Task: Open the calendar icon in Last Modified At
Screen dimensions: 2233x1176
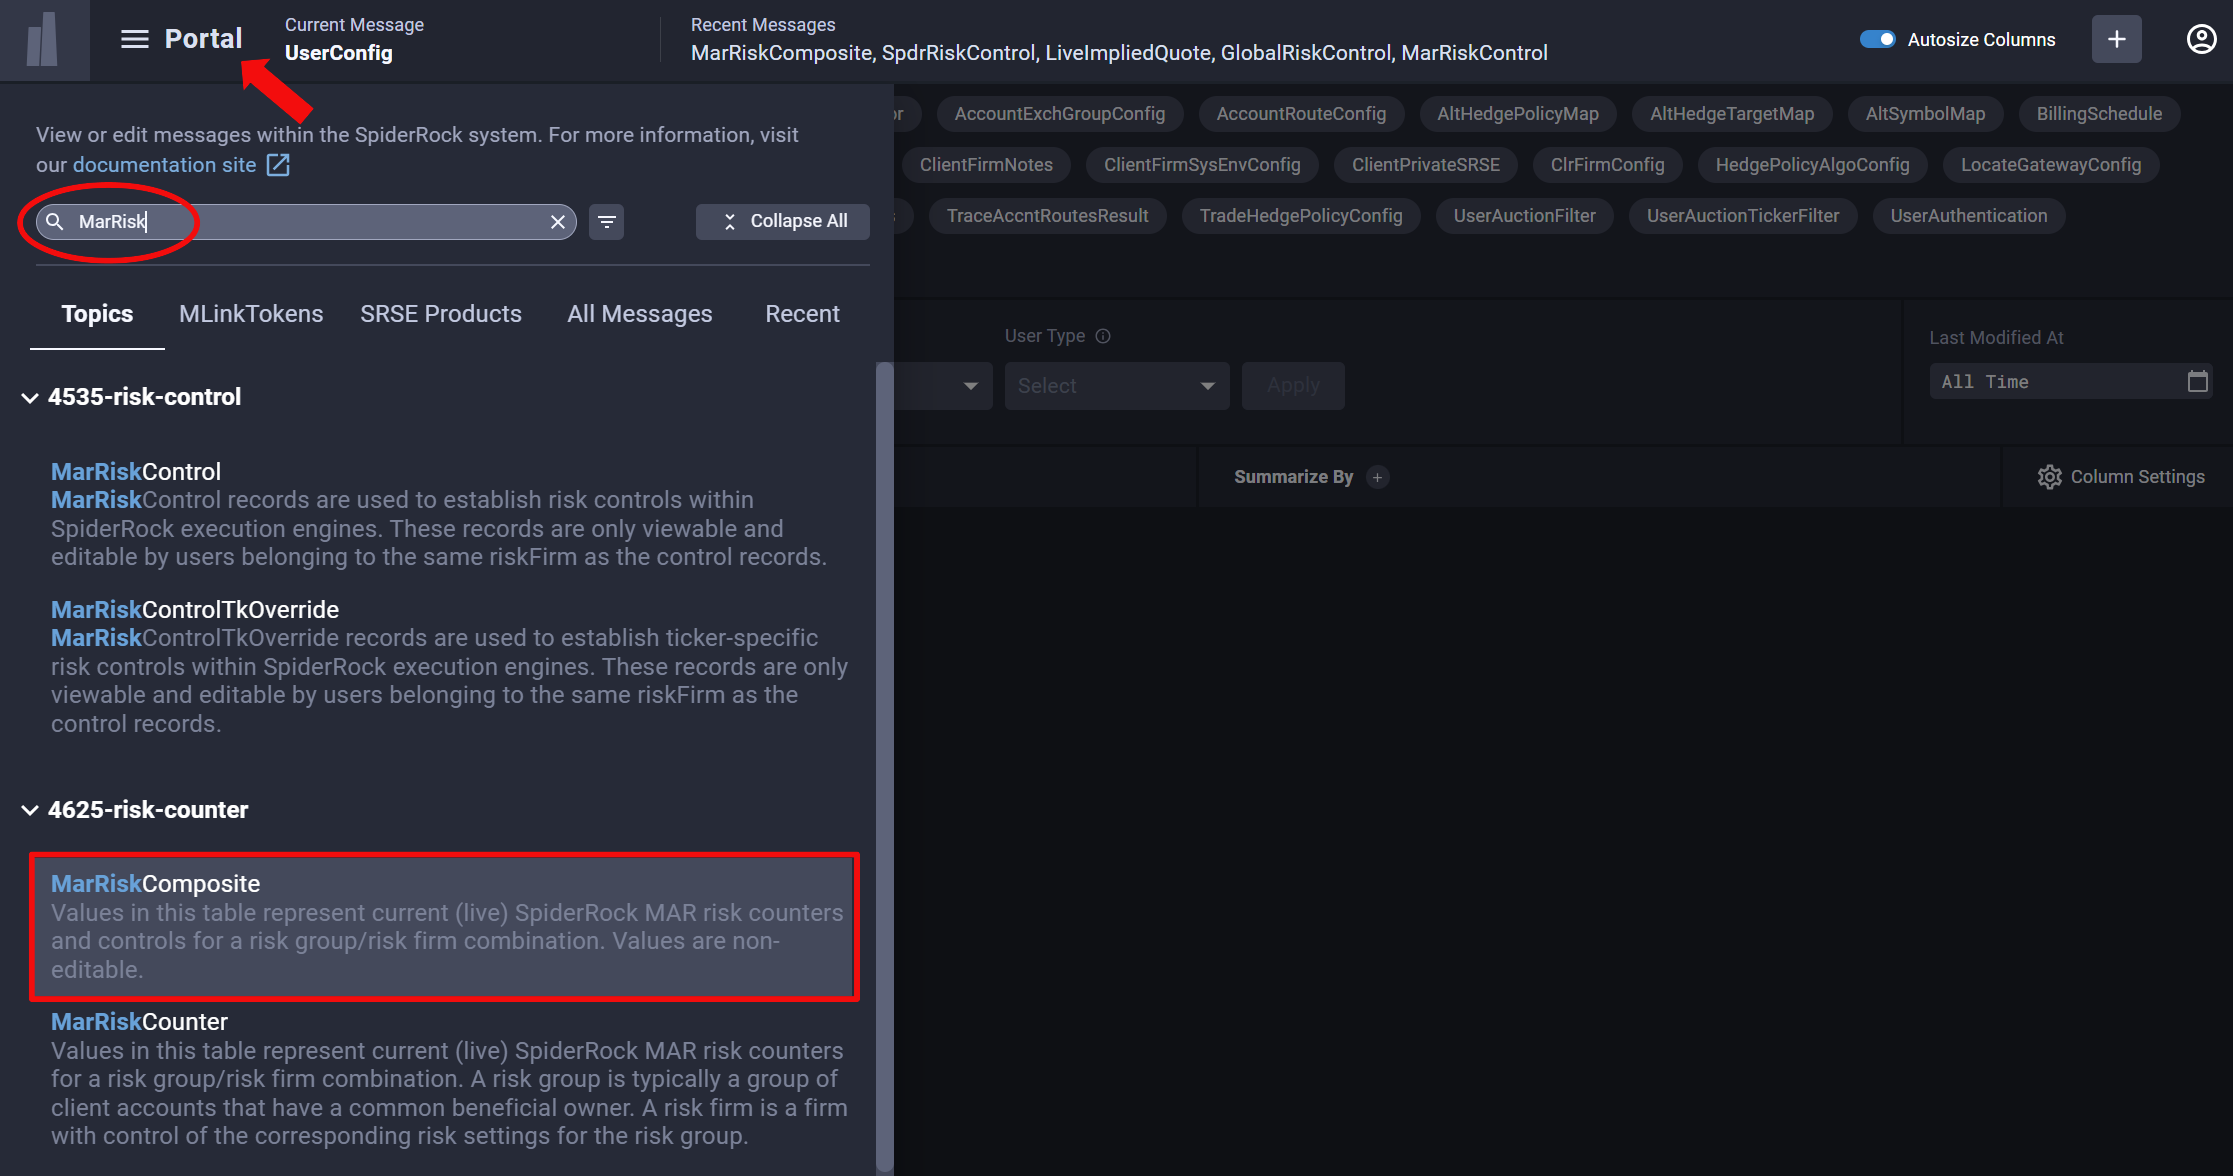Action: [x=2197, y=381]
